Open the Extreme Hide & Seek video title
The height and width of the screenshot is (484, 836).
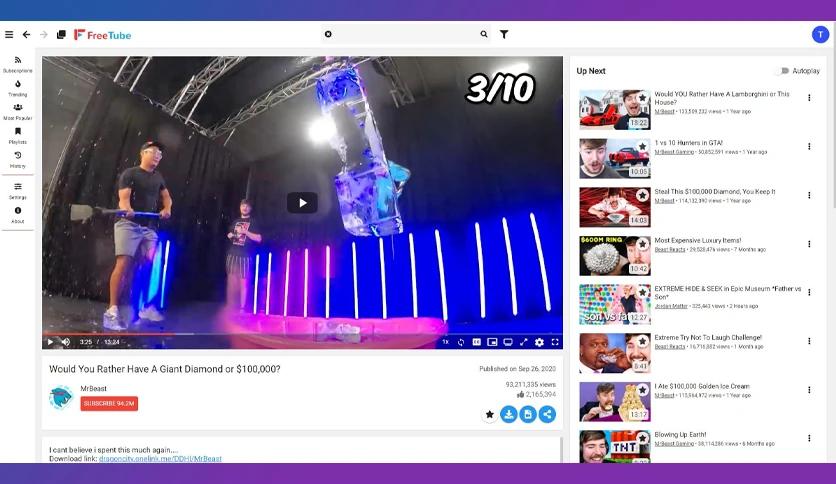pyautogui.click(x=728, y=293)
